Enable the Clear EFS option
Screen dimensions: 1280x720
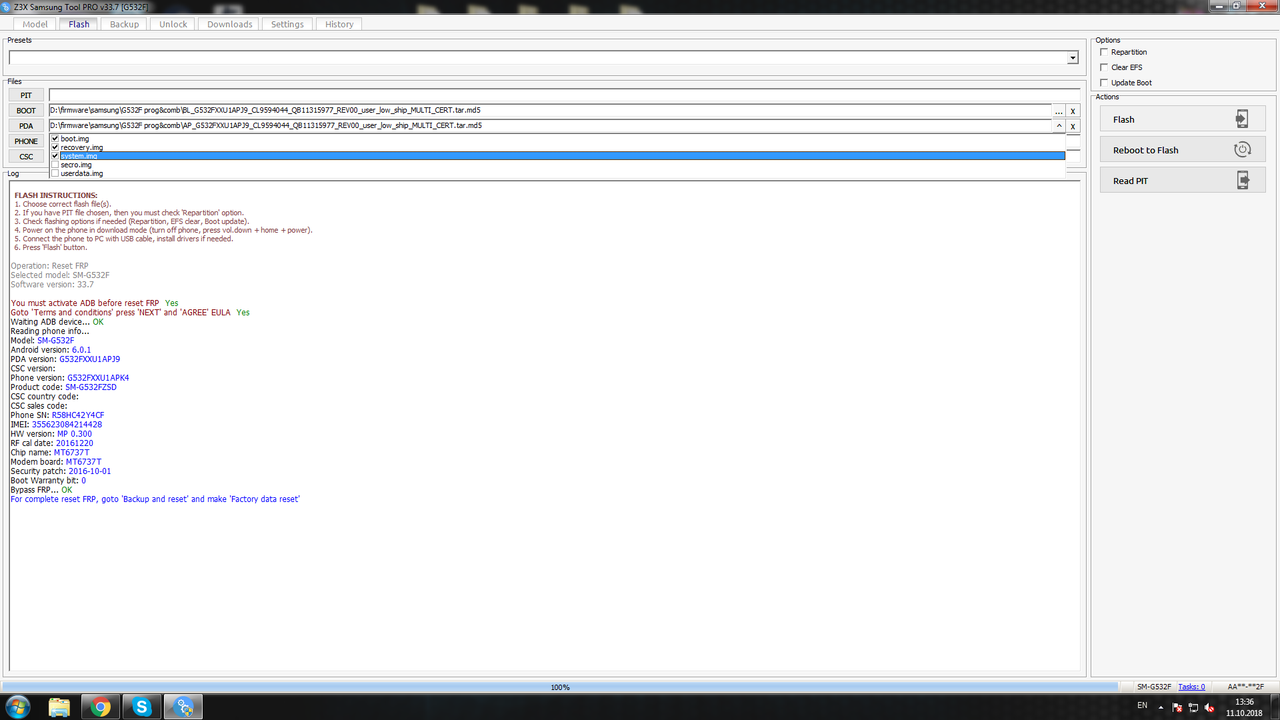(1104, 67)
